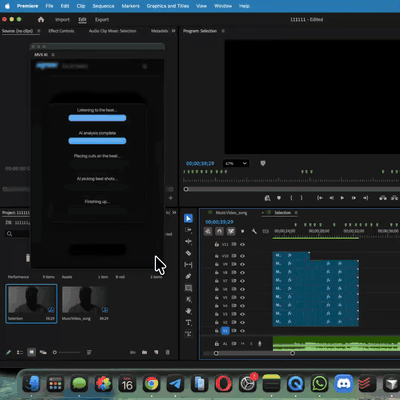Open the Sequence menu
This screenshot has width=400, height=400.
coord(103,6)
